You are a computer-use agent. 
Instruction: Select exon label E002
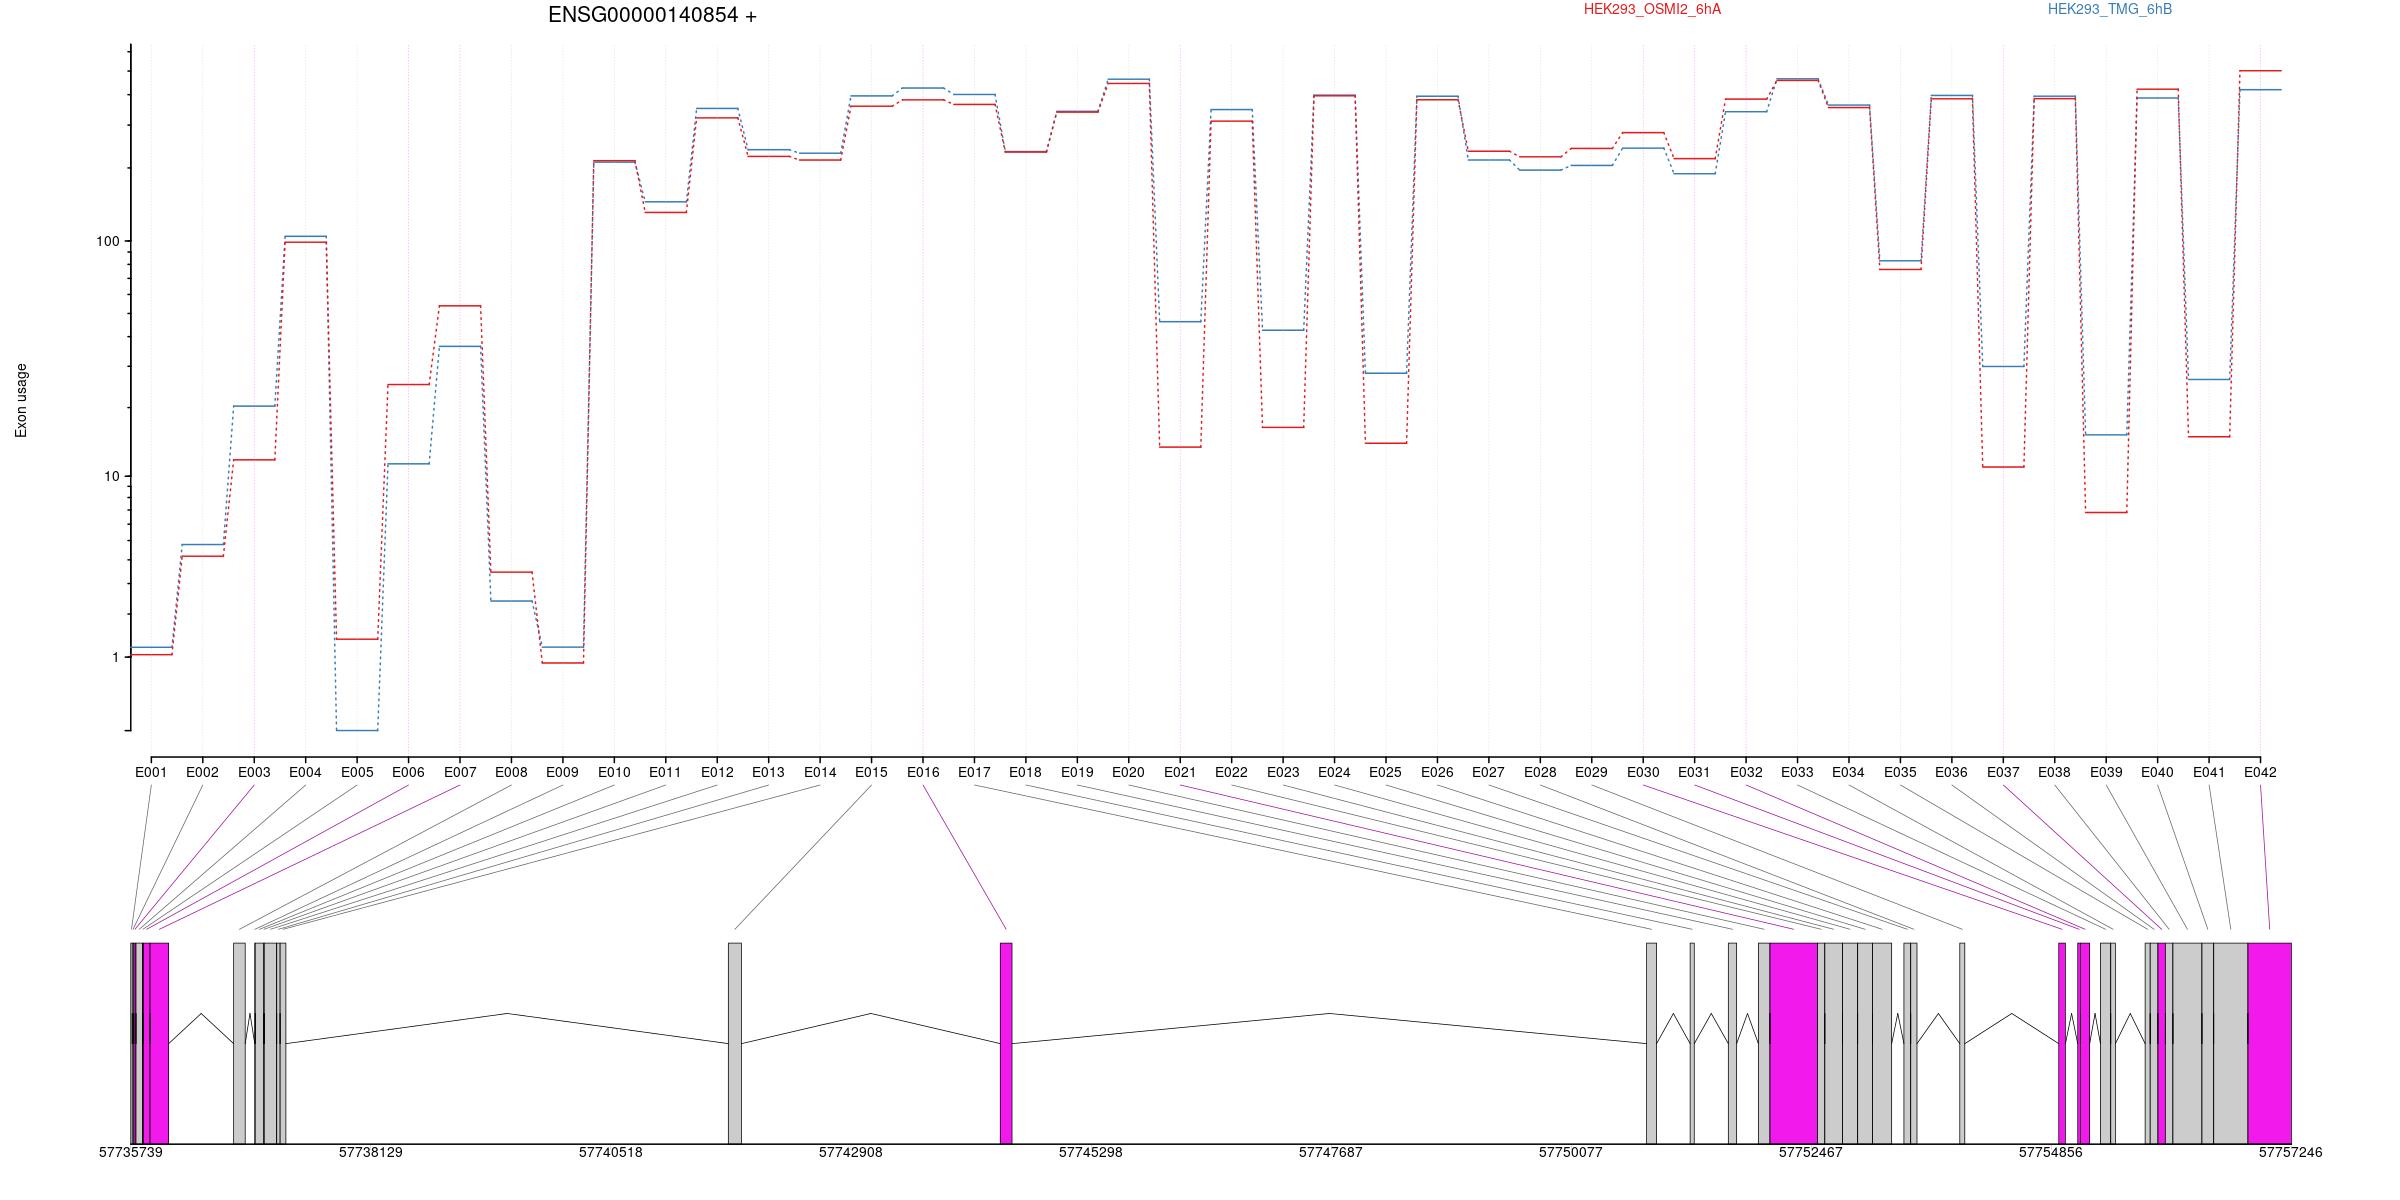coord(202,772)
